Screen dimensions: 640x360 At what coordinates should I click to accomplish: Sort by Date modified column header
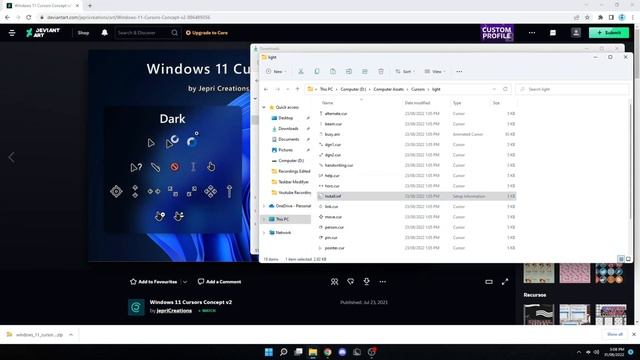[417, 103]
